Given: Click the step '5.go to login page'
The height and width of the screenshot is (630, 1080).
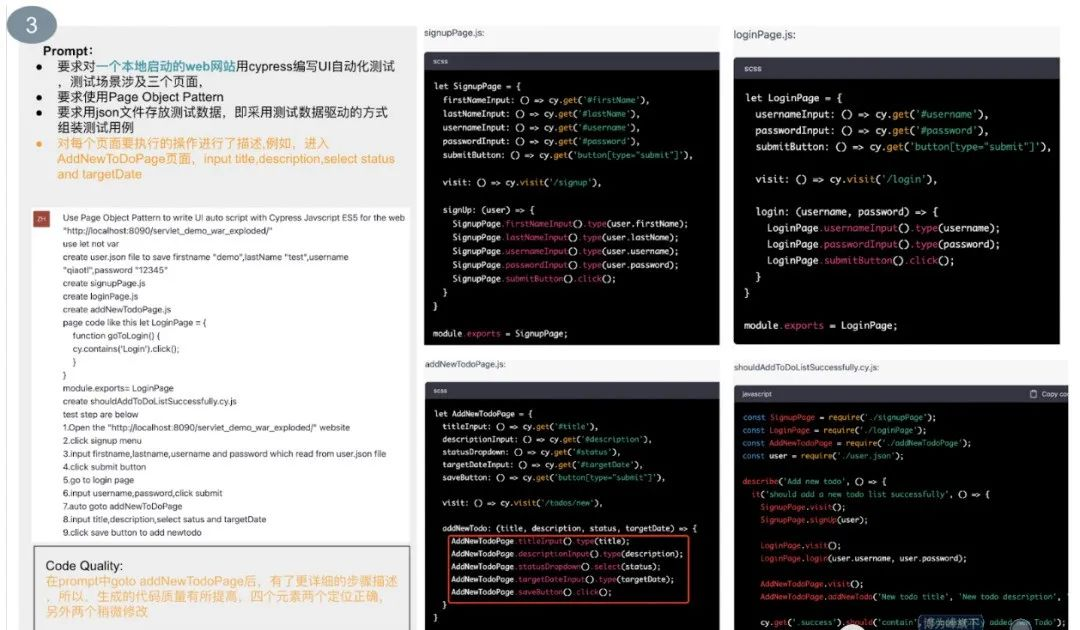Looking at the screenshot, I should [x=98, y=480].
